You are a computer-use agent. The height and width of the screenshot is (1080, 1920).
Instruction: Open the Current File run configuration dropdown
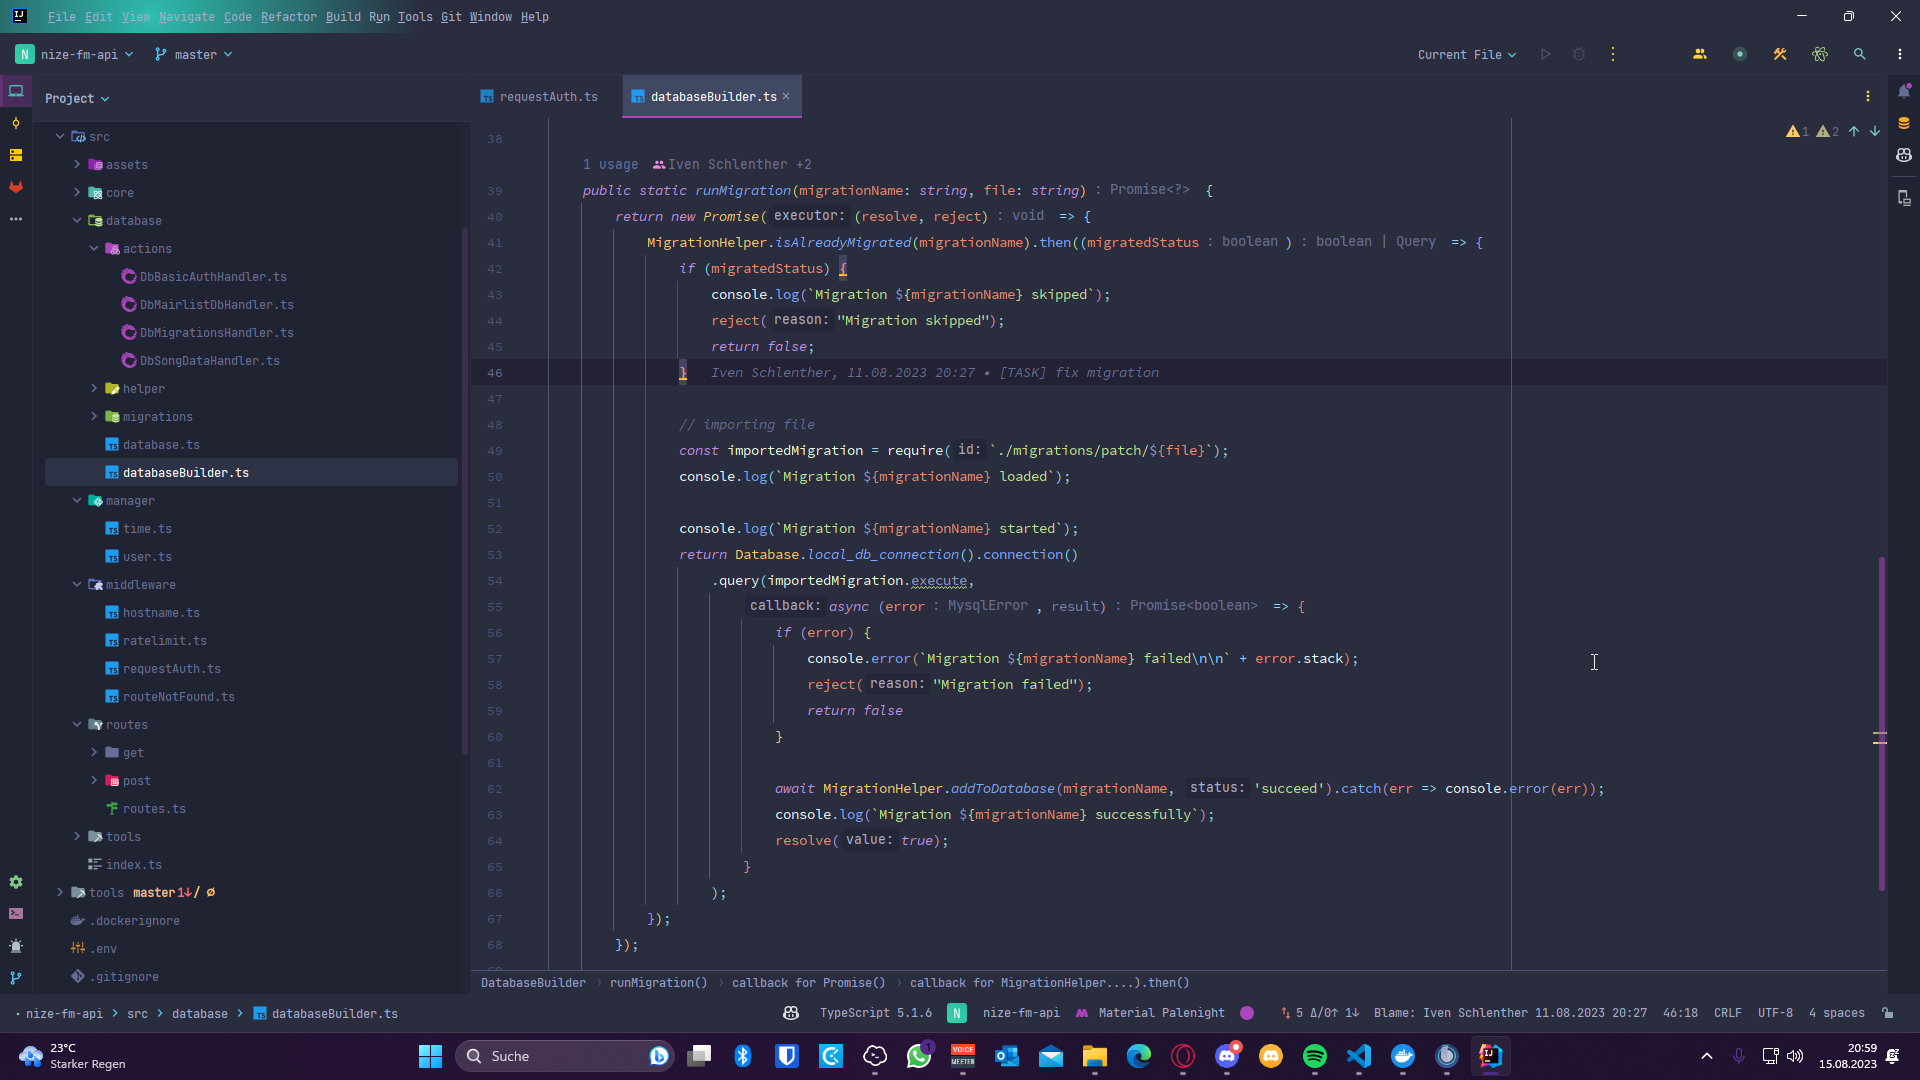click(1466, 55)
